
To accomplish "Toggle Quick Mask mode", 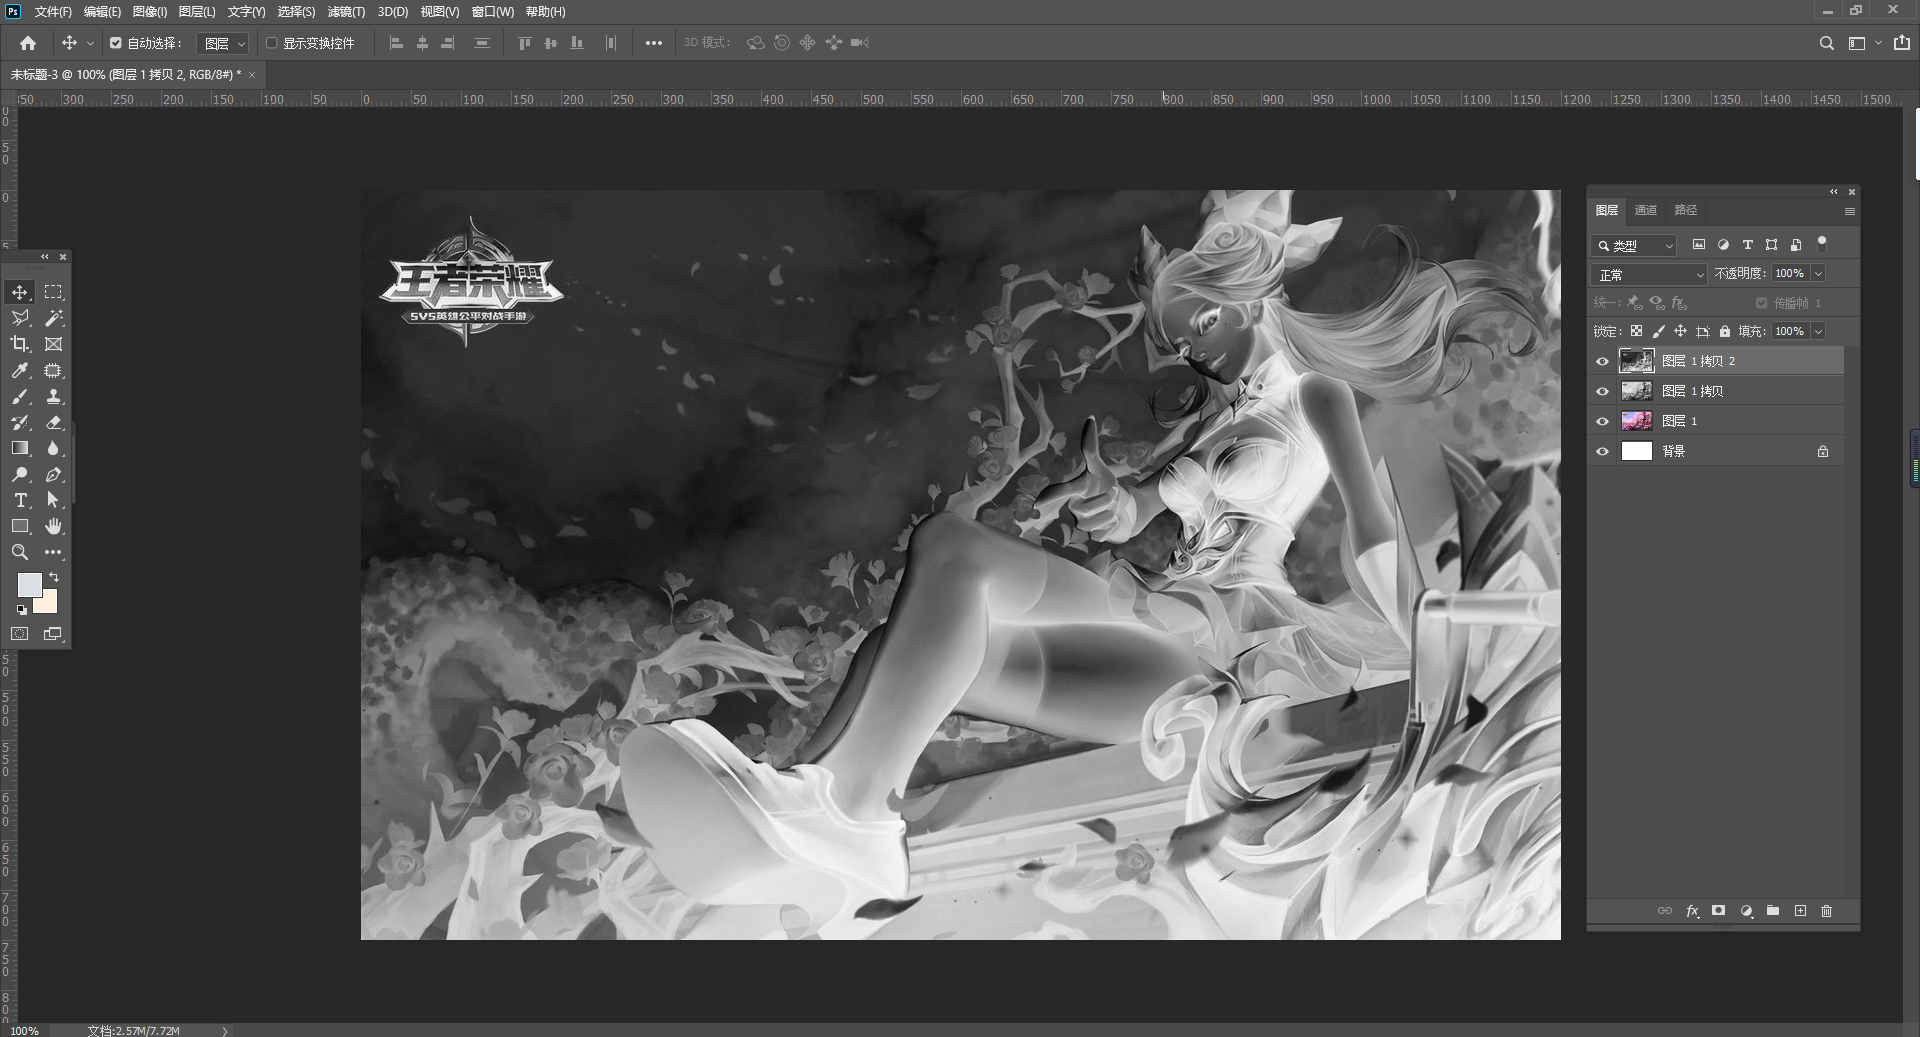I will tap(20, 633).
